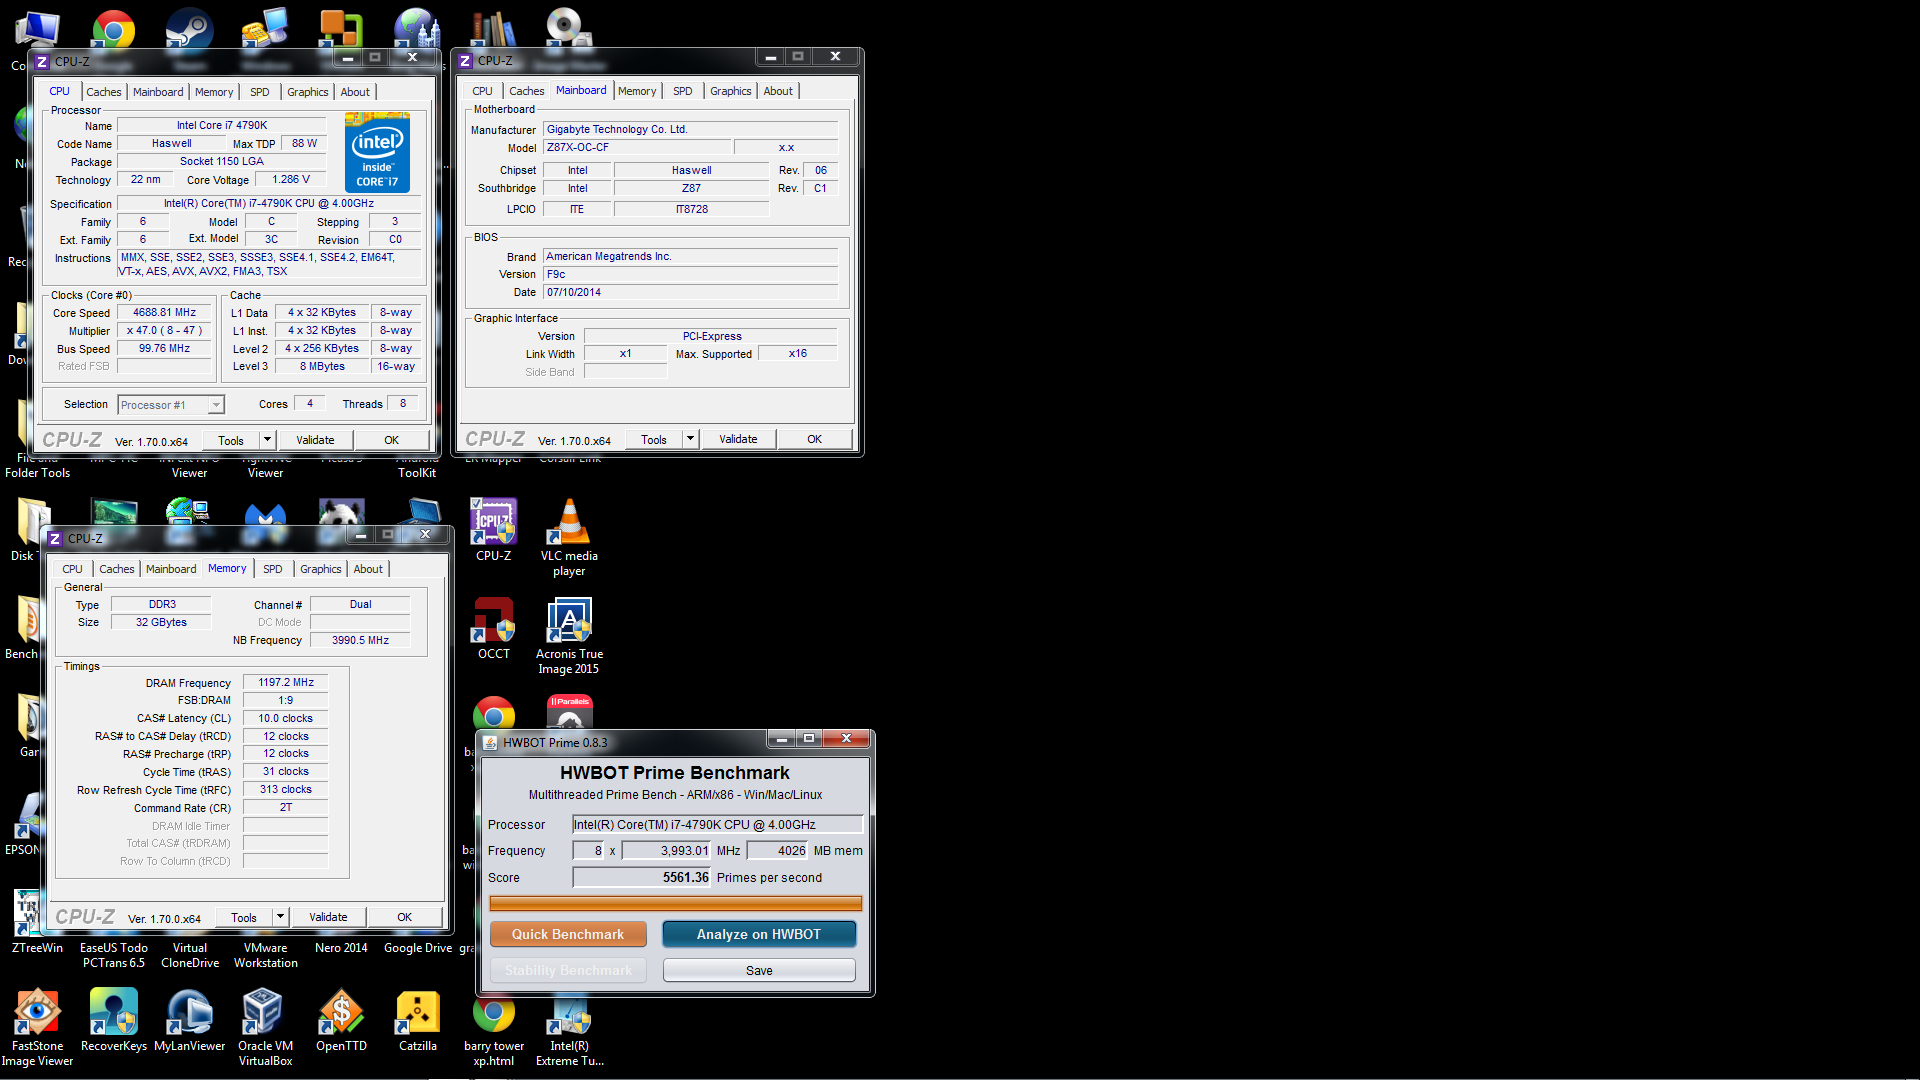Viewport: 1920px width, 1080px height.
Task: Open the bookshelf desktop shortcut
Action: (x=493, y=28)
